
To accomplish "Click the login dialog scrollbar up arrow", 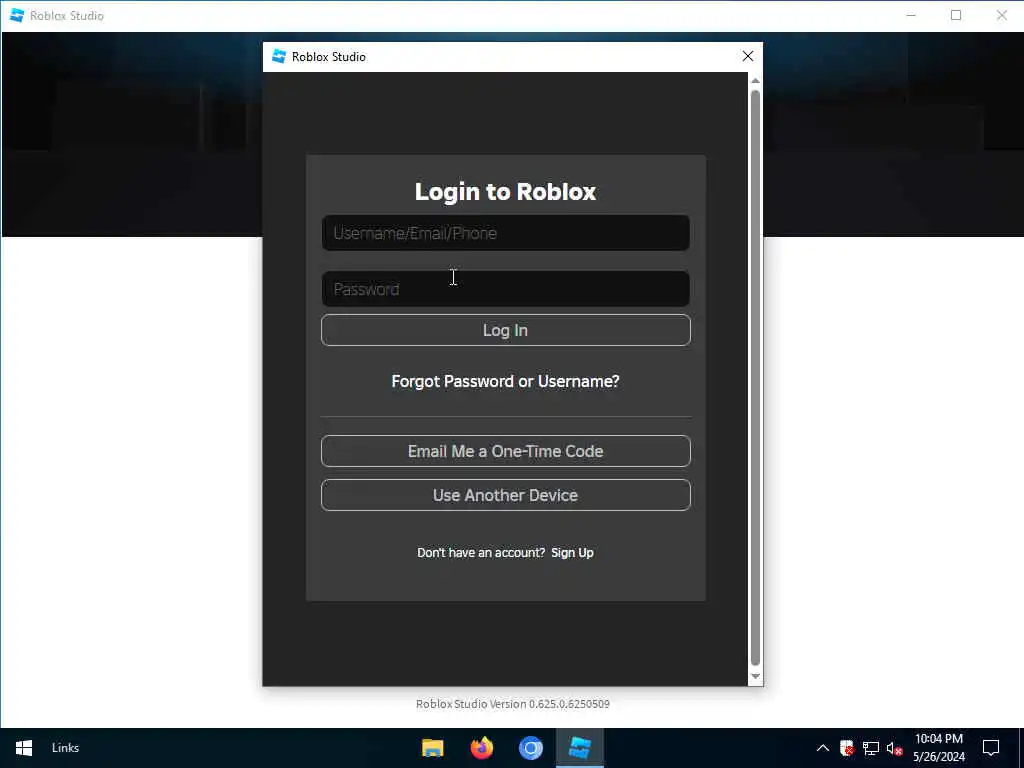I will coord(756,80).
